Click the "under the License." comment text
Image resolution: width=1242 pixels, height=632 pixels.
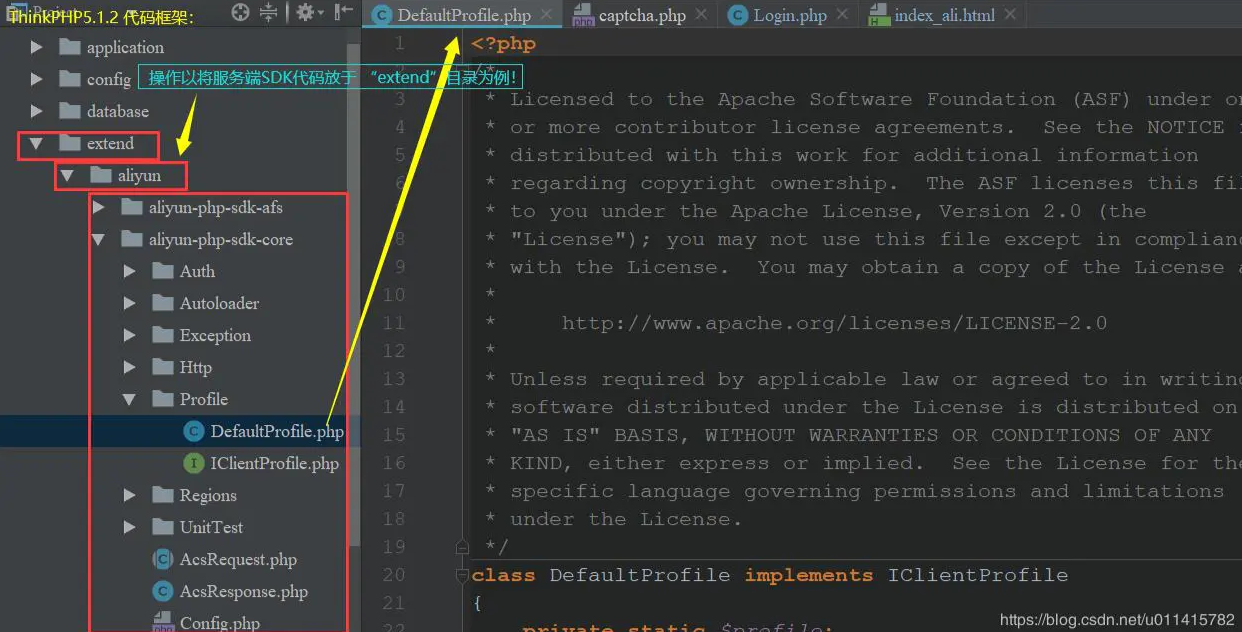(626, 519)
